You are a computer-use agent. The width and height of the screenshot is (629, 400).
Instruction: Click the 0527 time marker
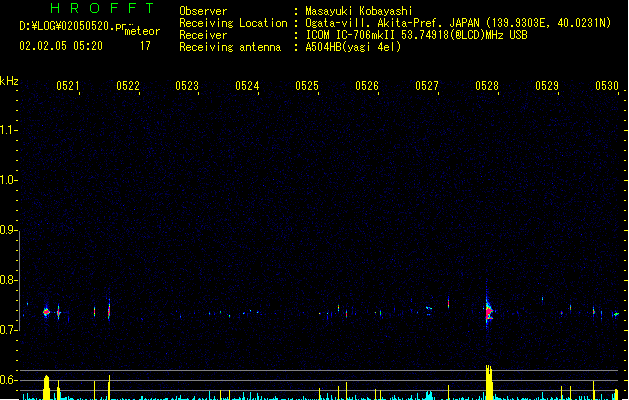427,86
